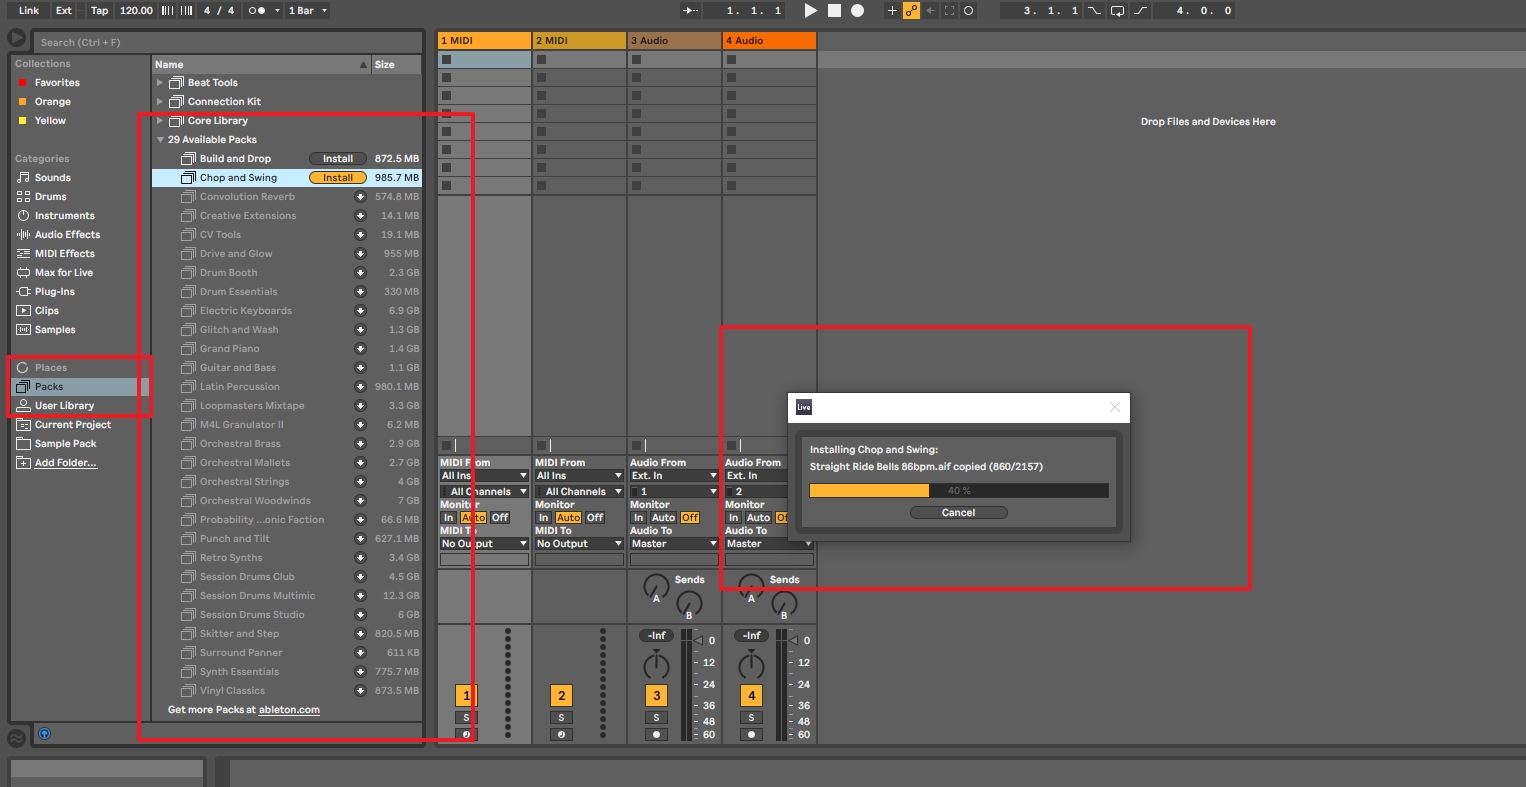Toggle the Ext sync button
Viewport: 1526px width, 787px height.
64,10
